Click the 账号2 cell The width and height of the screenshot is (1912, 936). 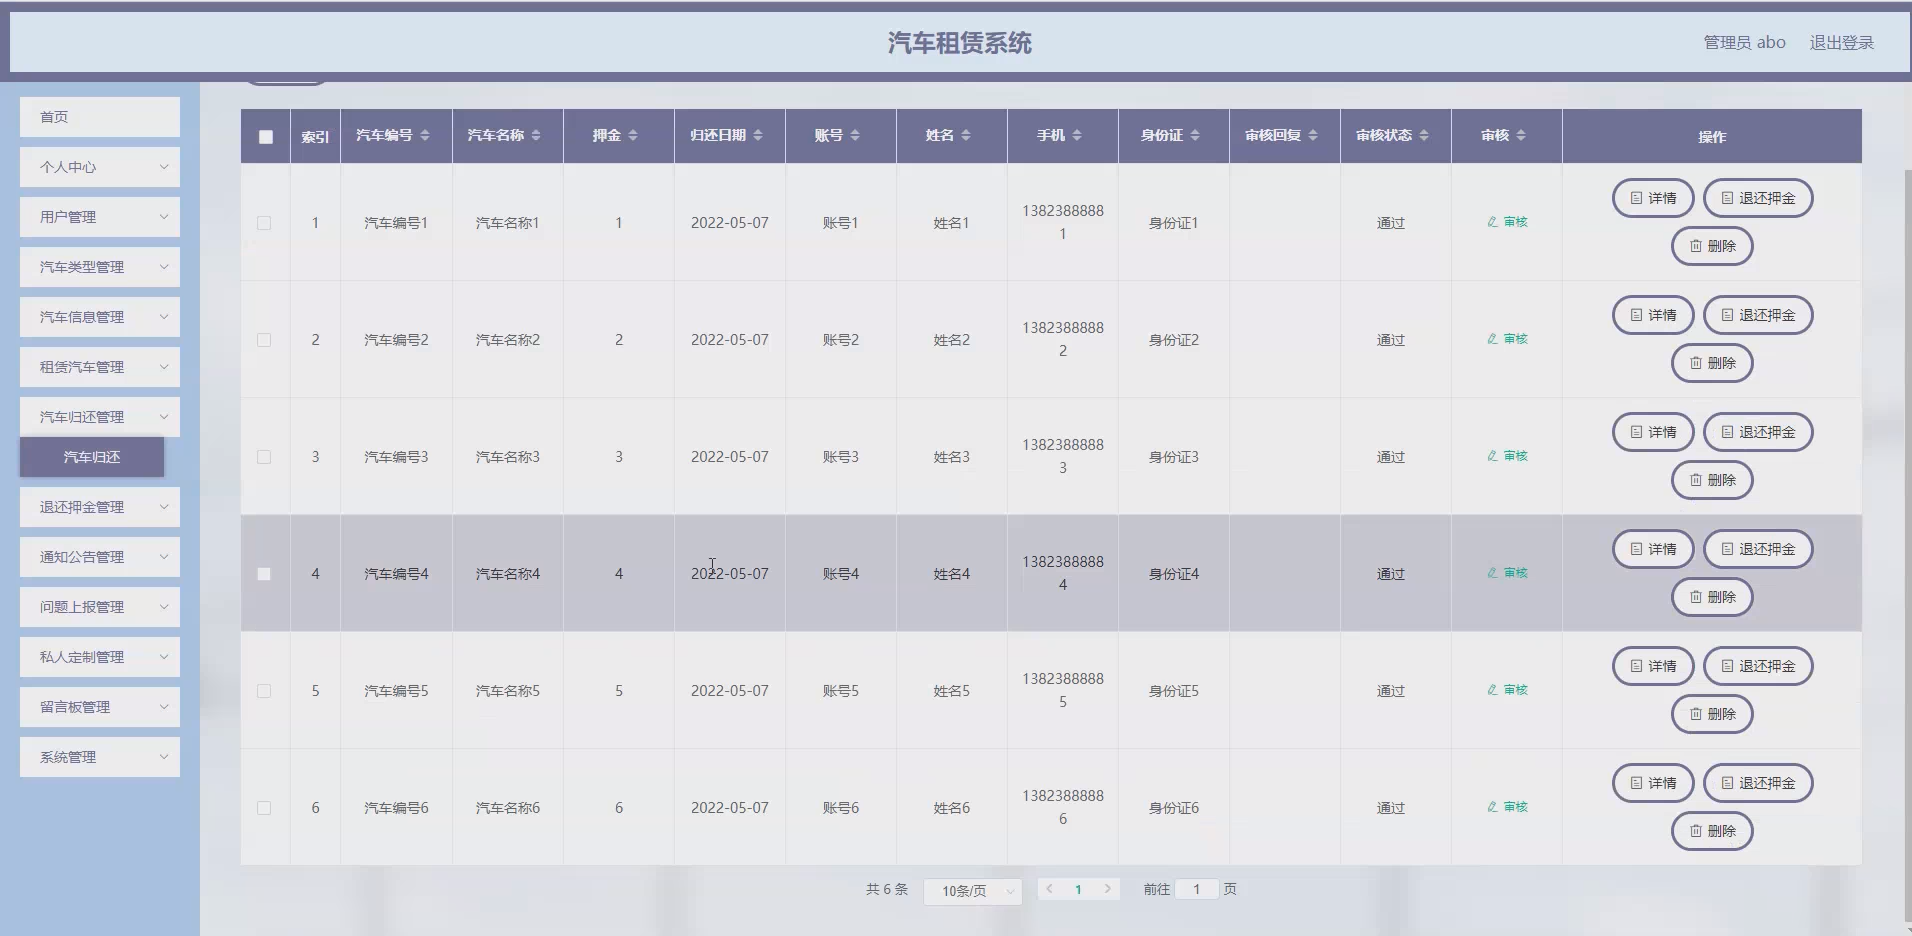[x=840, y=340]
